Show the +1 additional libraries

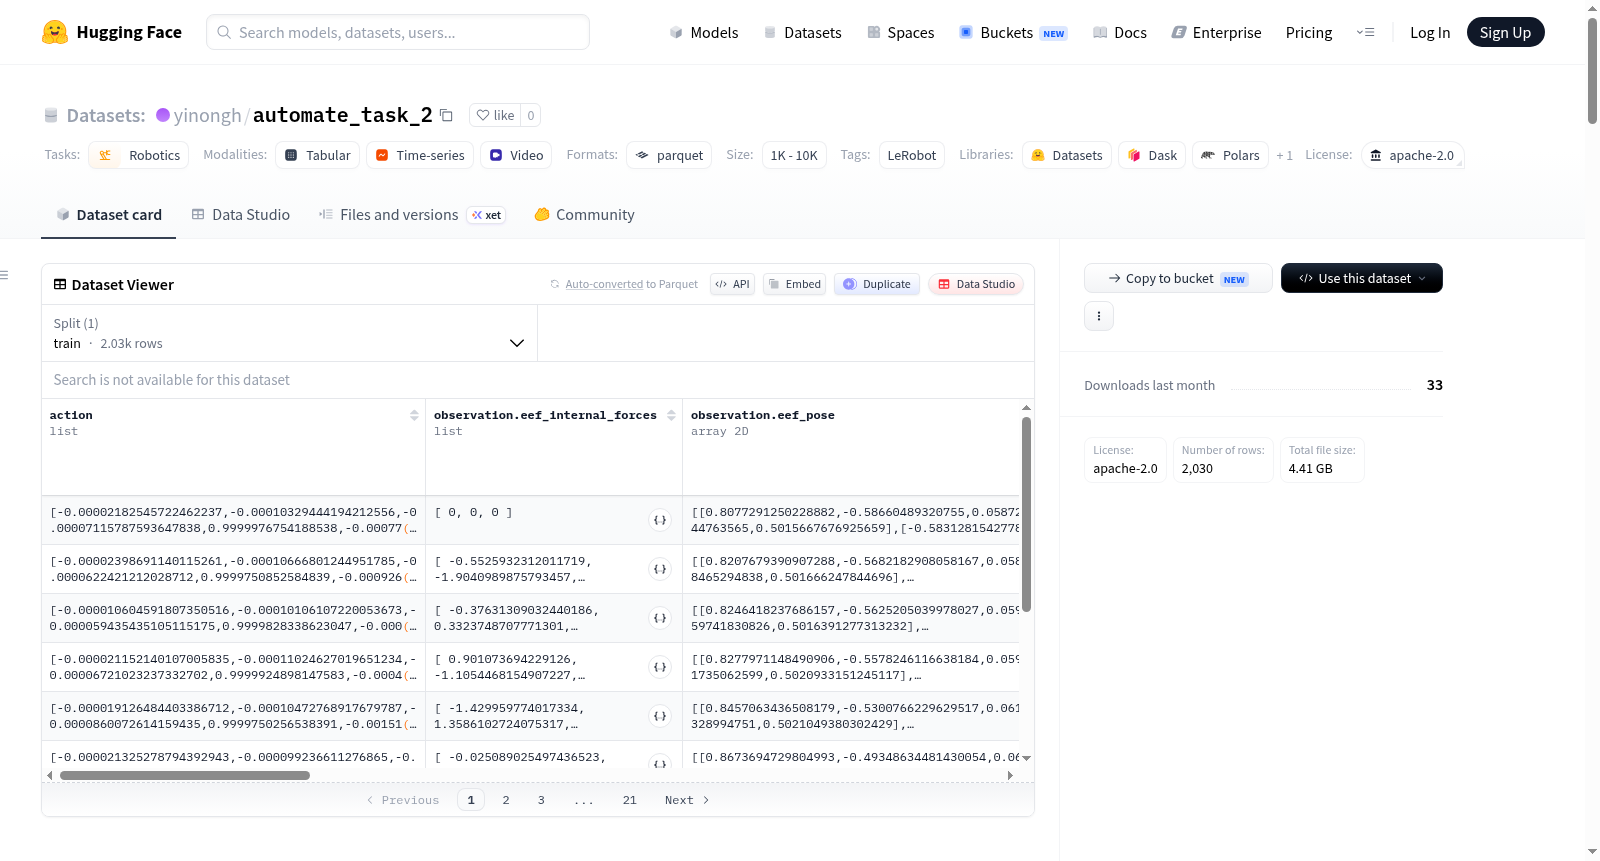coord(1284,155)
